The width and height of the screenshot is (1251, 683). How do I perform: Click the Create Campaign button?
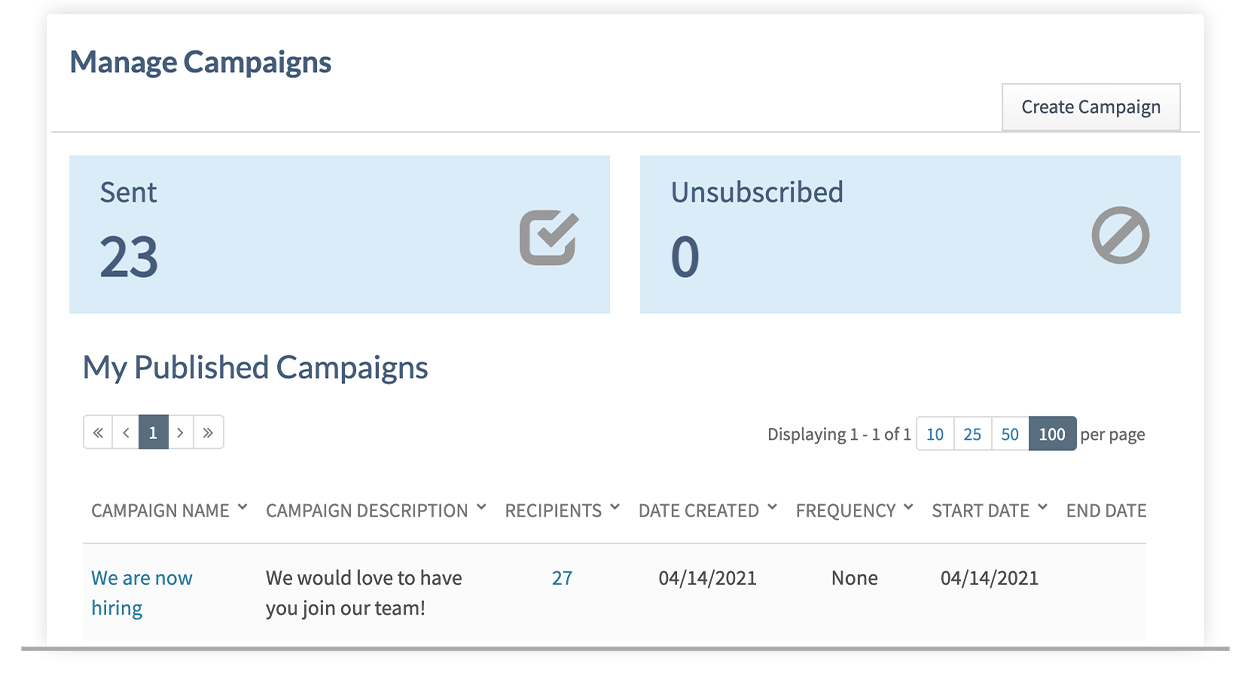point(1090,107)
